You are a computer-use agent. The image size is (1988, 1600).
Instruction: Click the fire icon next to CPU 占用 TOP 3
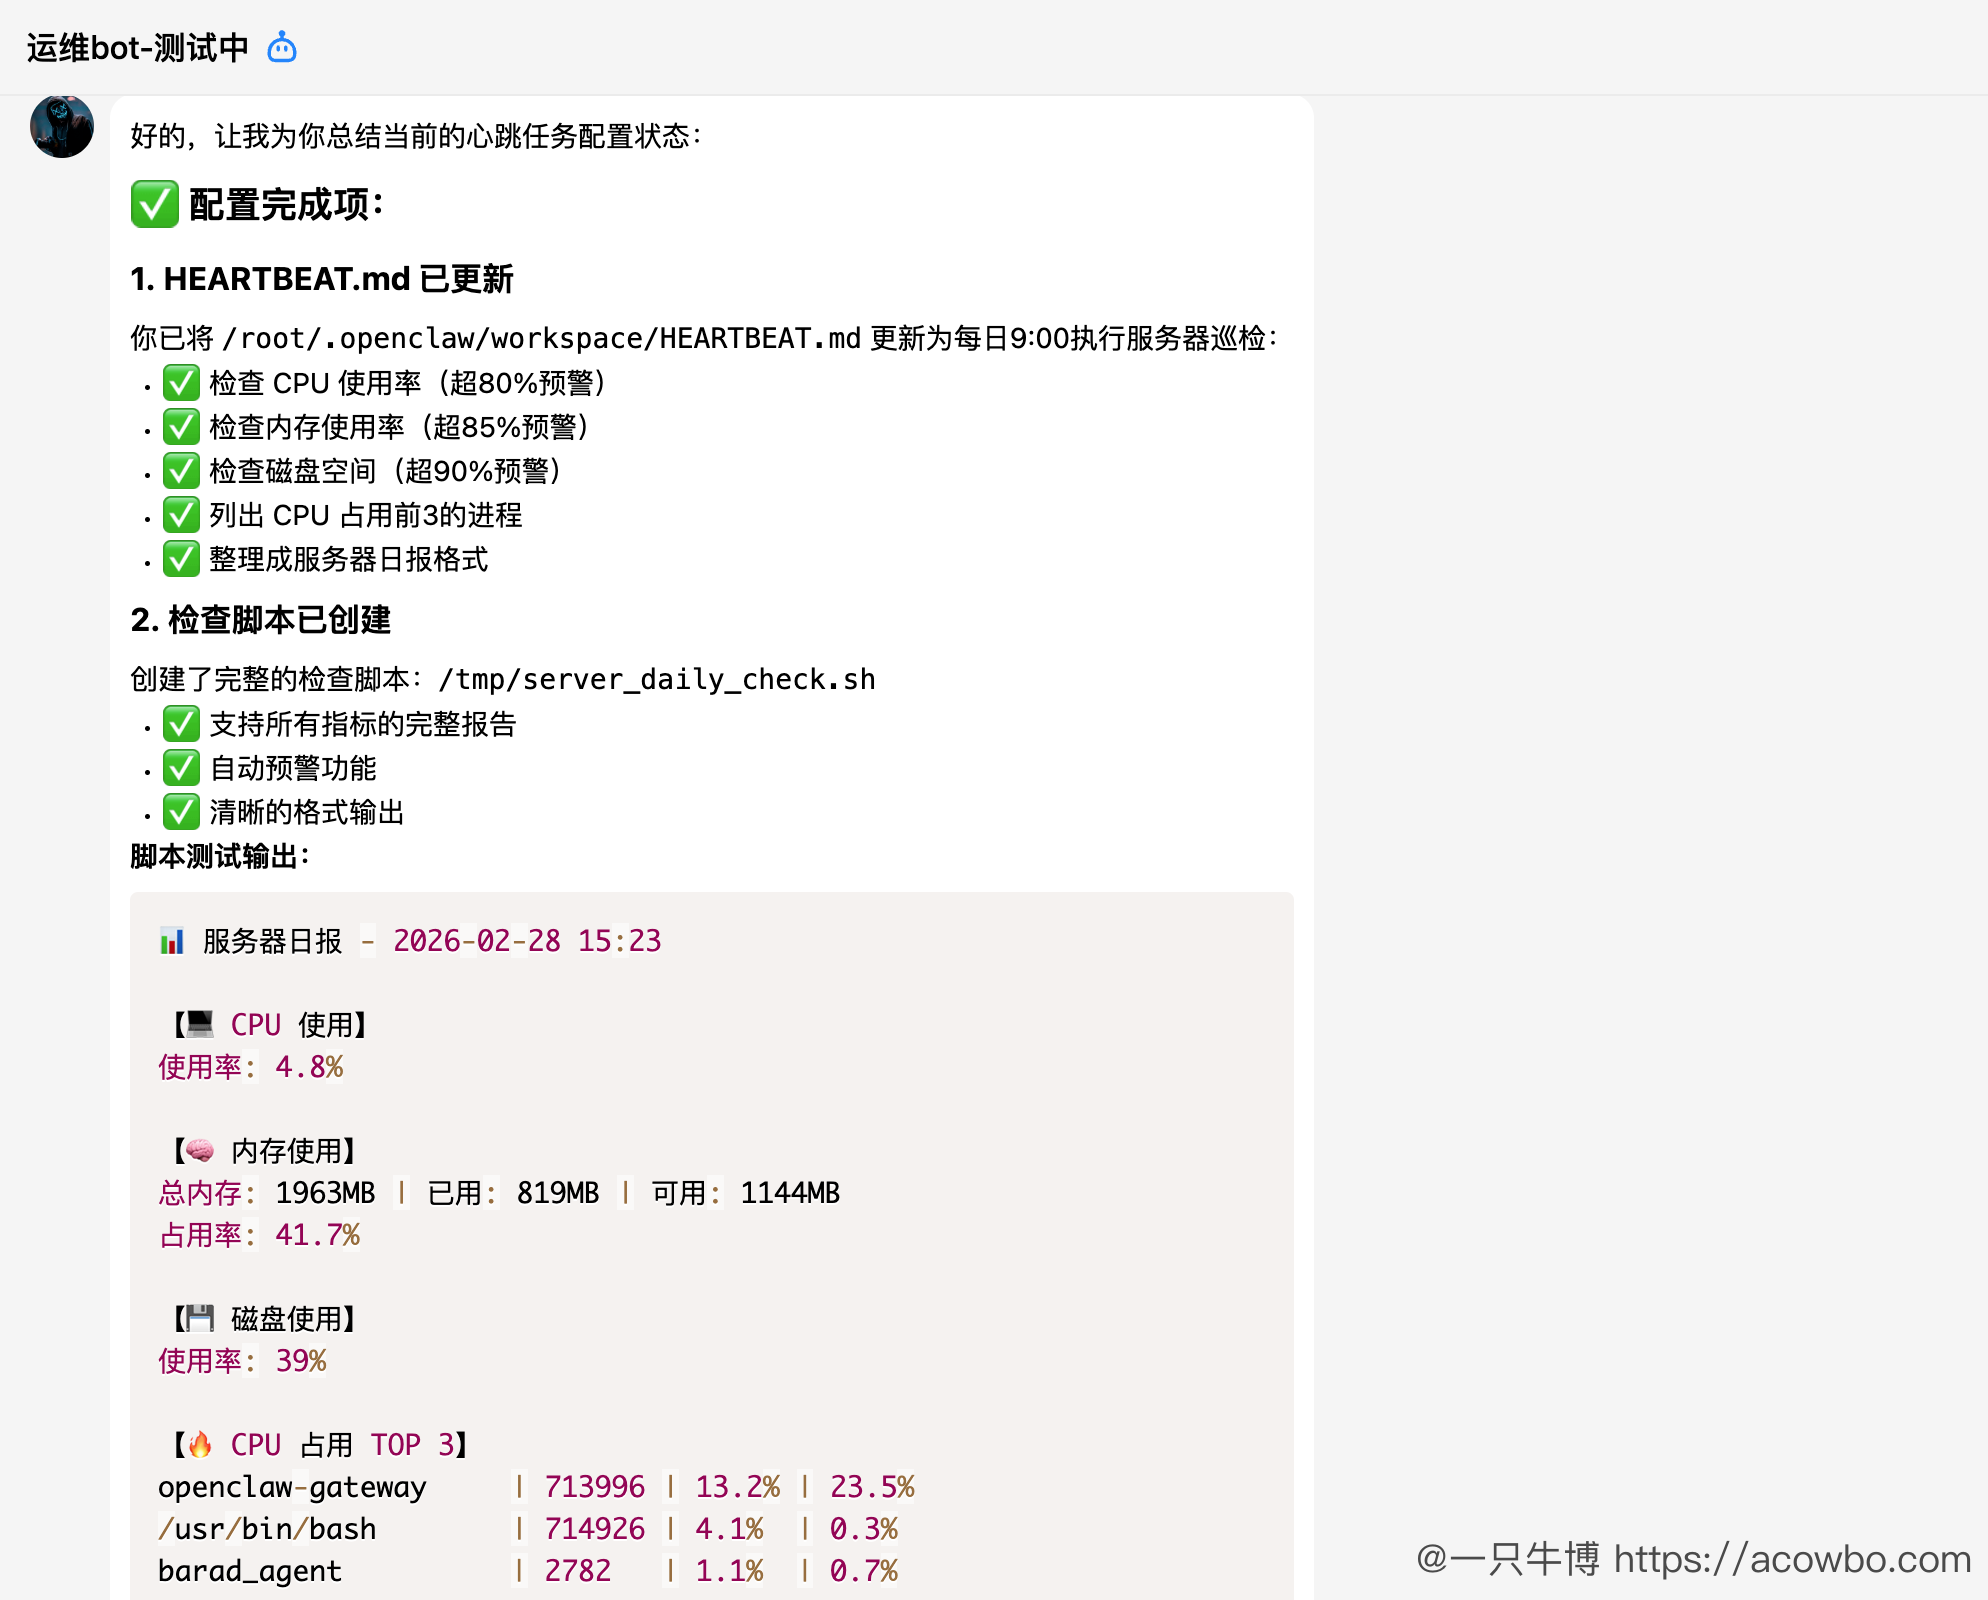(x=201, y=1444)
